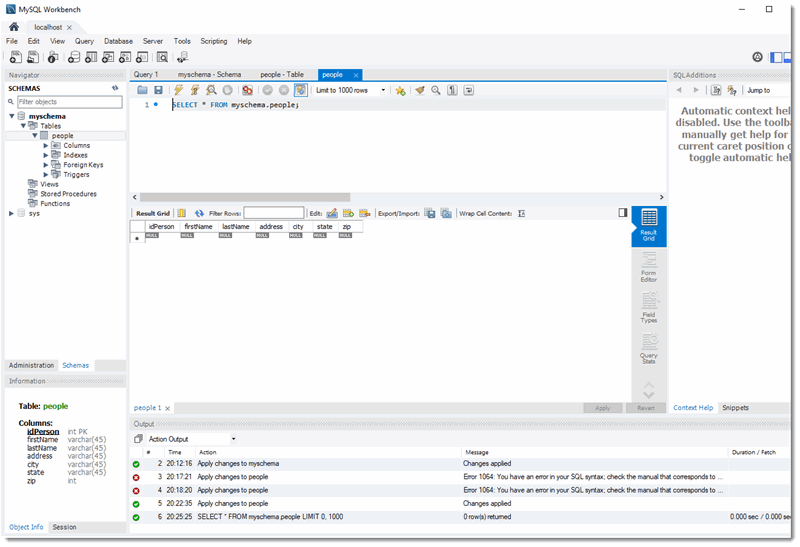The image size is (800, 547).
Task: Save snippet with star icon
Action: coord(400,91)
